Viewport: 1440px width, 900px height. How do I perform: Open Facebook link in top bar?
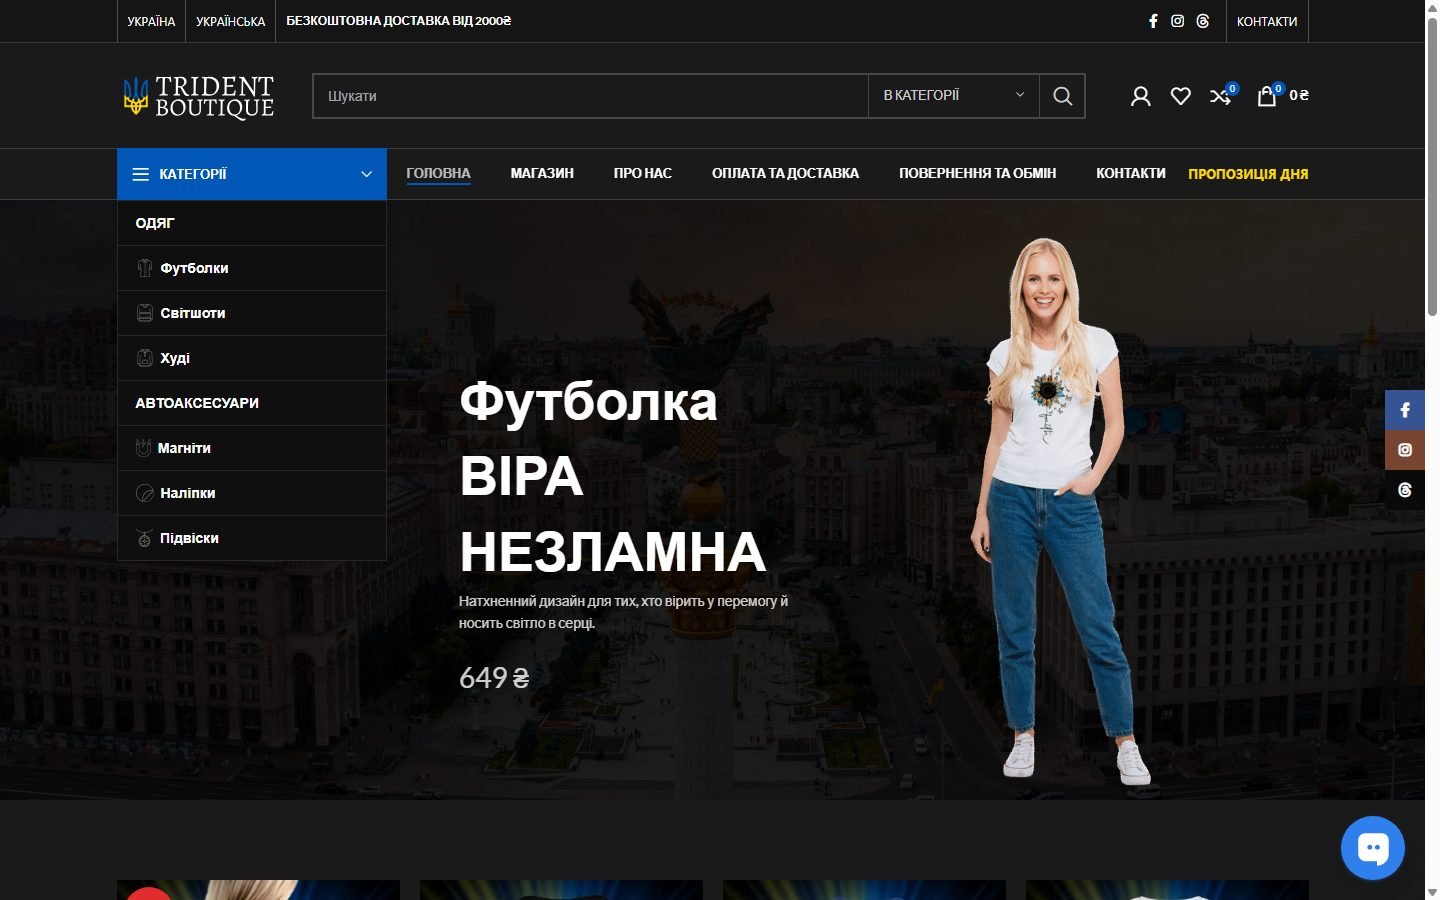1153,21
